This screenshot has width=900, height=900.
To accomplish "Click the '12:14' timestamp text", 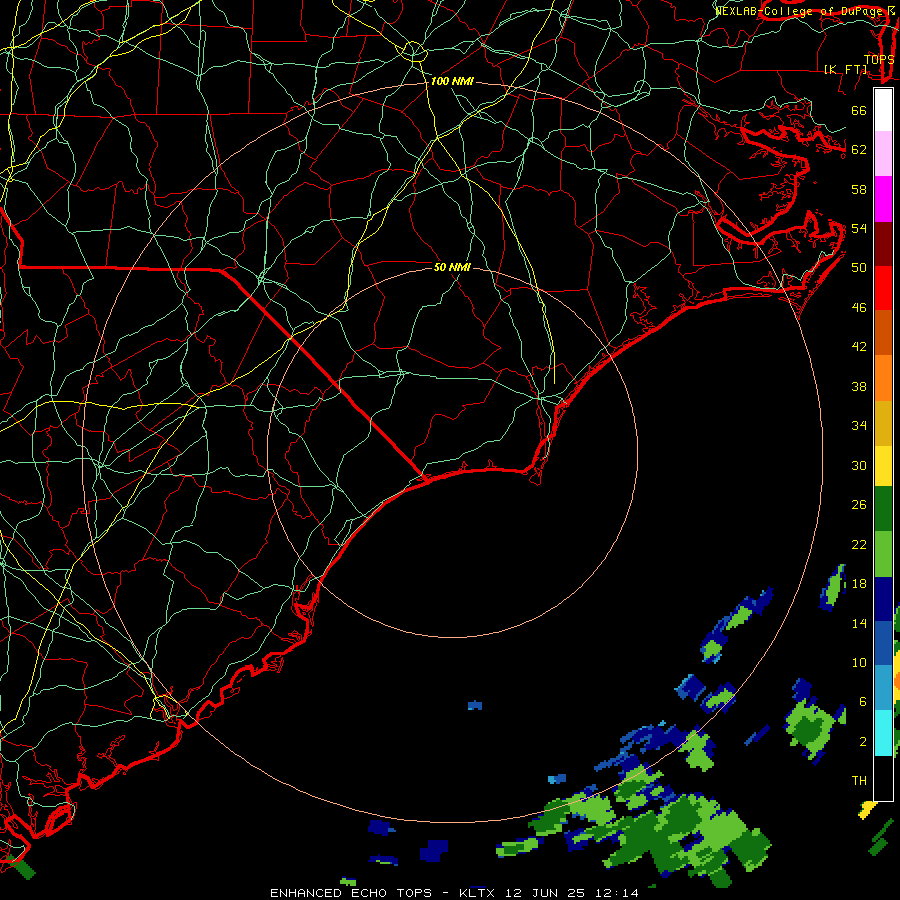I will click(618, 893).
